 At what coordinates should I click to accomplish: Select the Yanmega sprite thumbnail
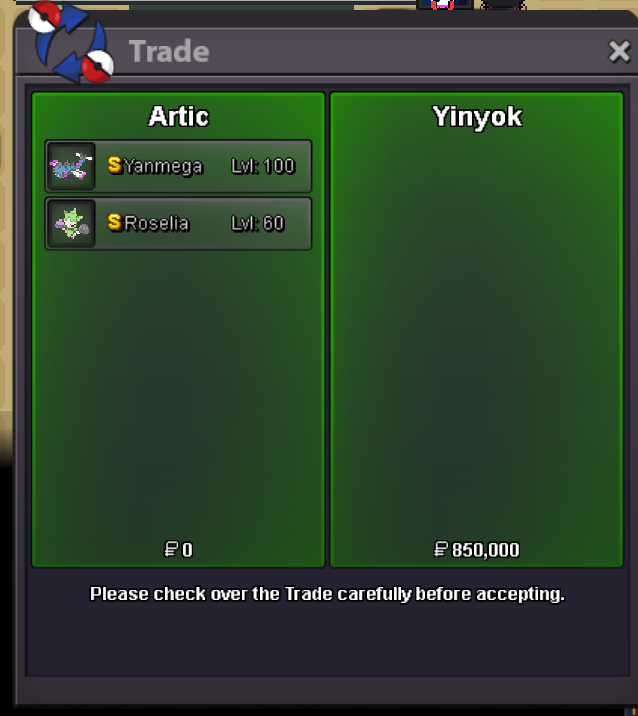coord(71,166)
